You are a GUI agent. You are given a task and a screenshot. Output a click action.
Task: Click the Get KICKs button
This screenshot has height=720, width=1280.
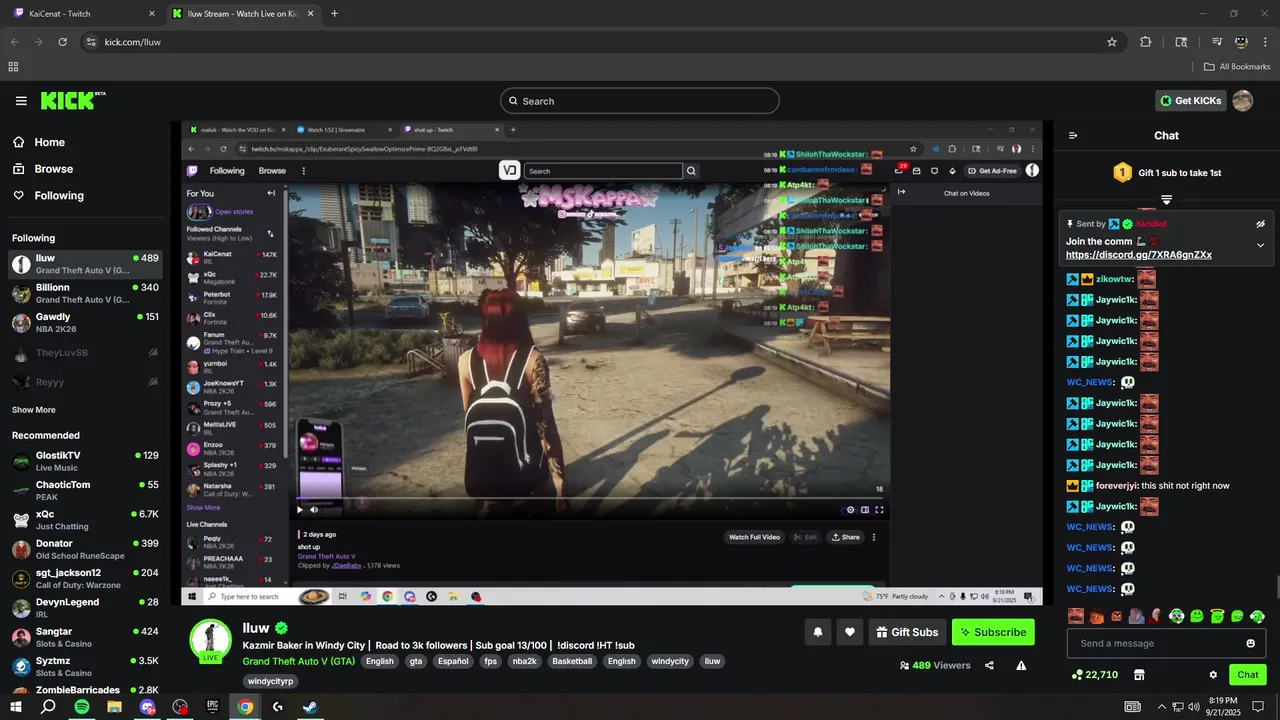click(x=1190, y=101)
